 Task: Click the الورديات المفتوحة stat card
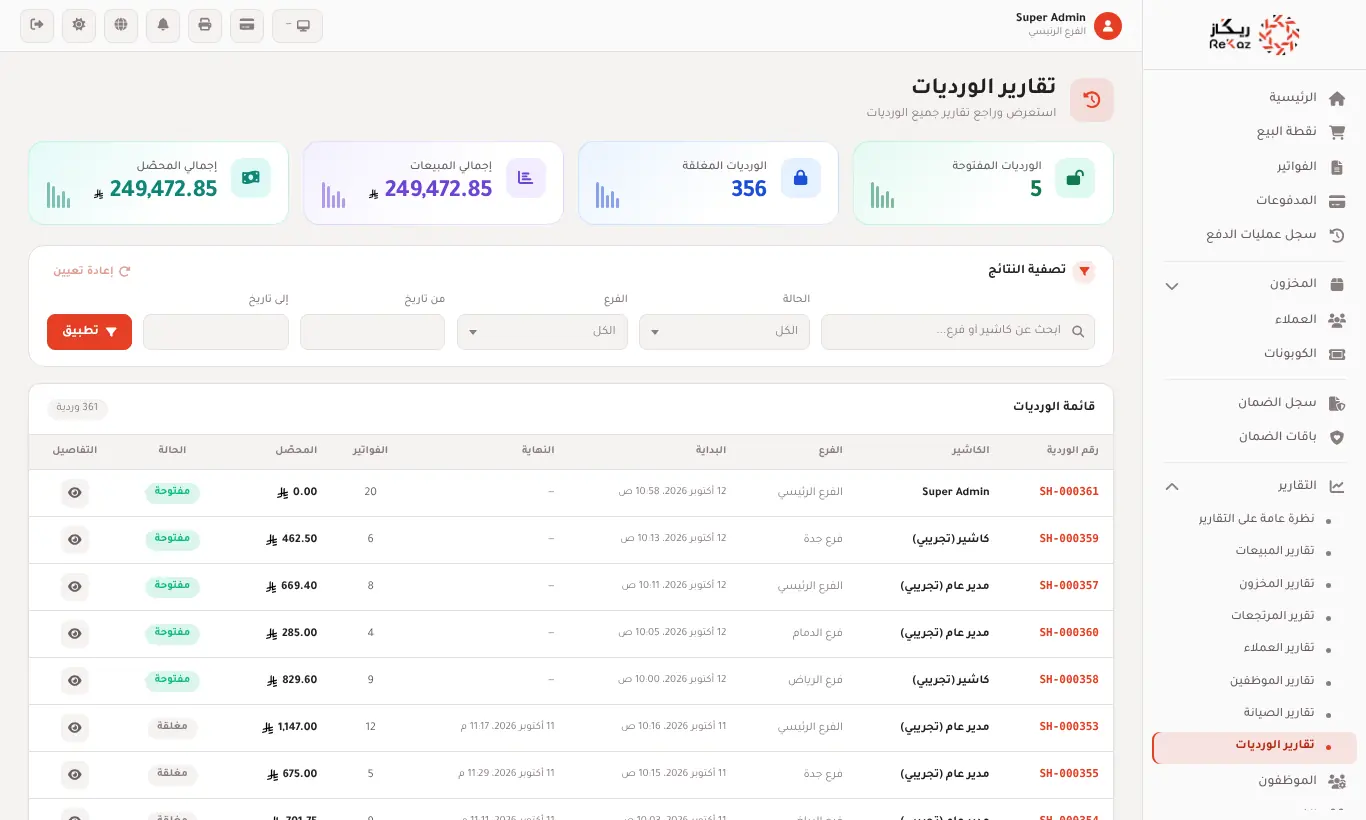click(983, 183)
